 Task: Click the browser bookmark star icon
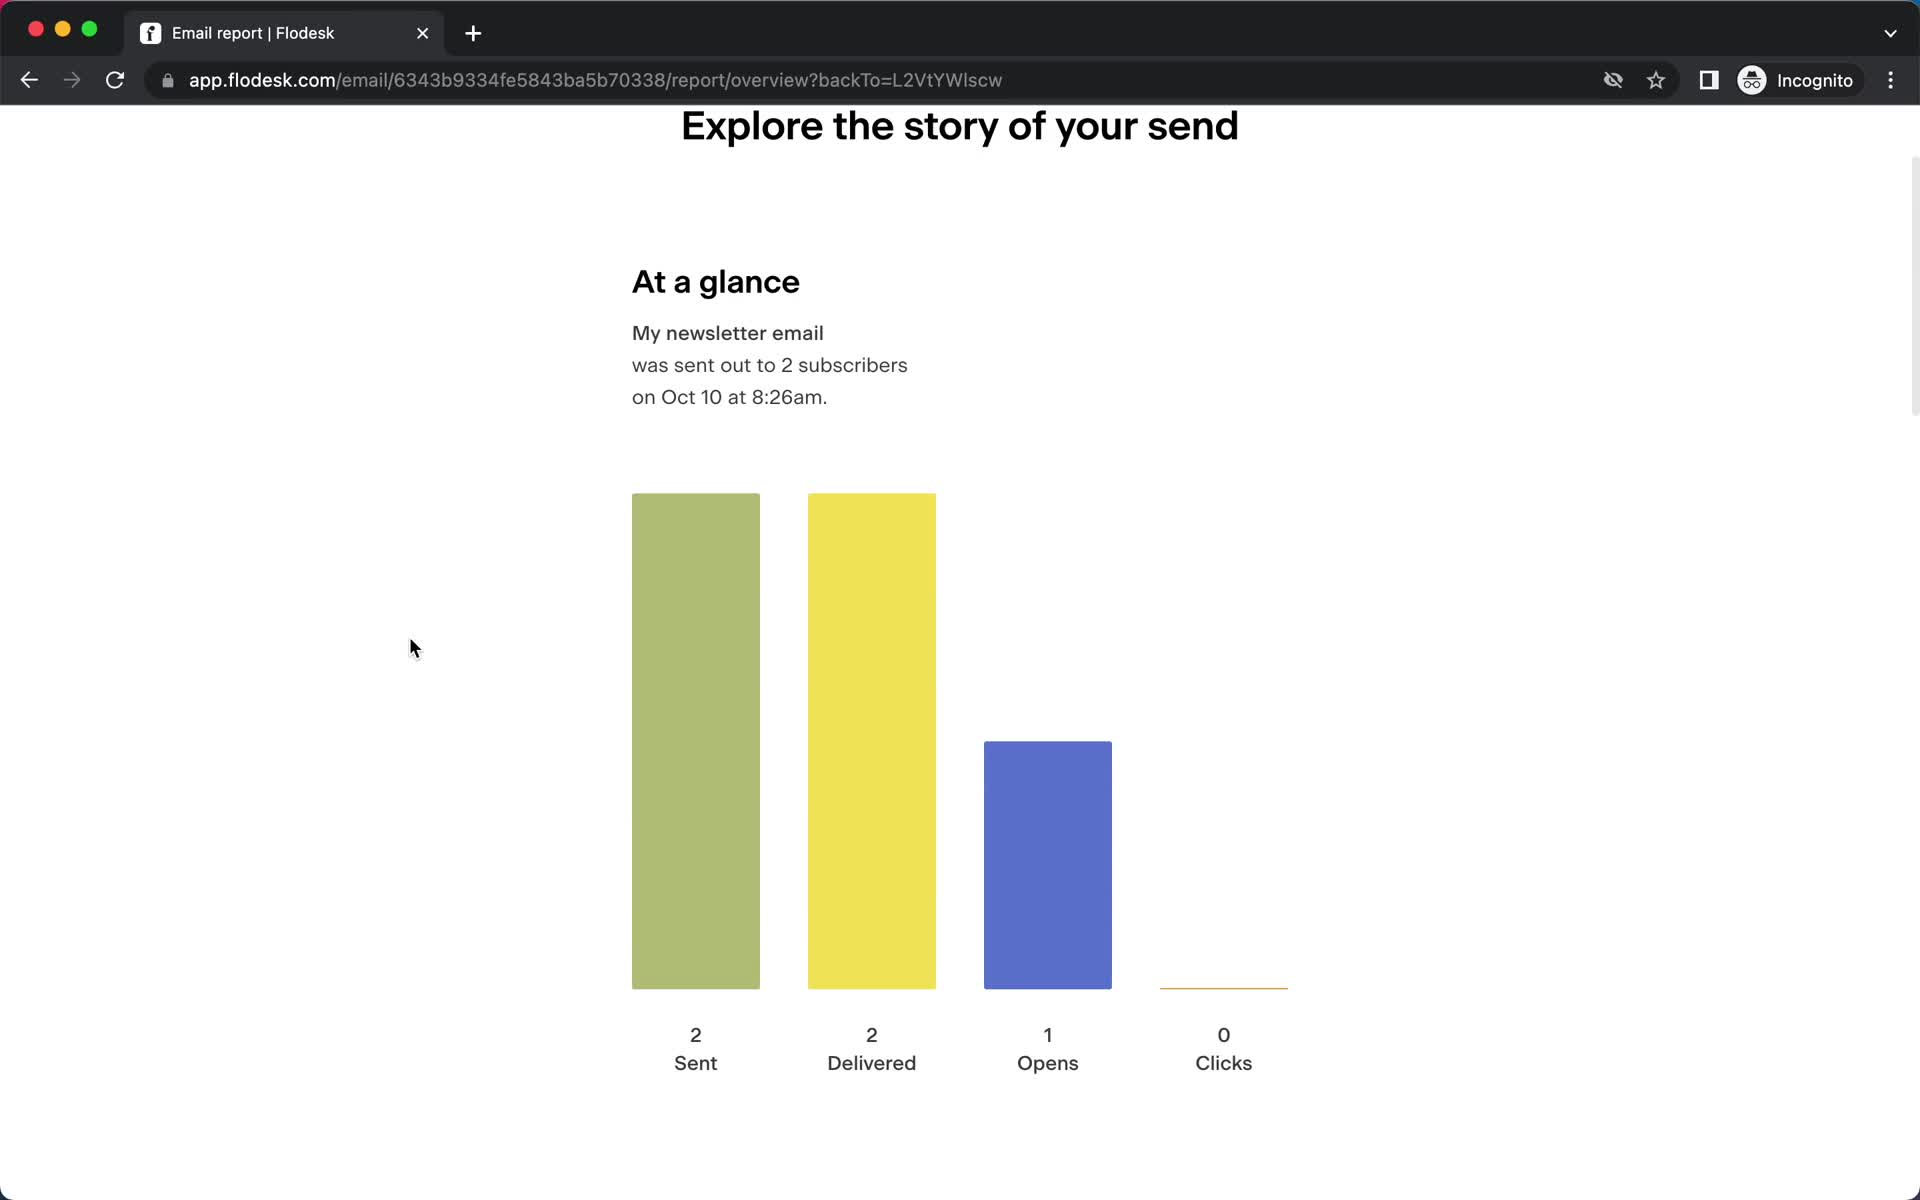click(1656, 80)
